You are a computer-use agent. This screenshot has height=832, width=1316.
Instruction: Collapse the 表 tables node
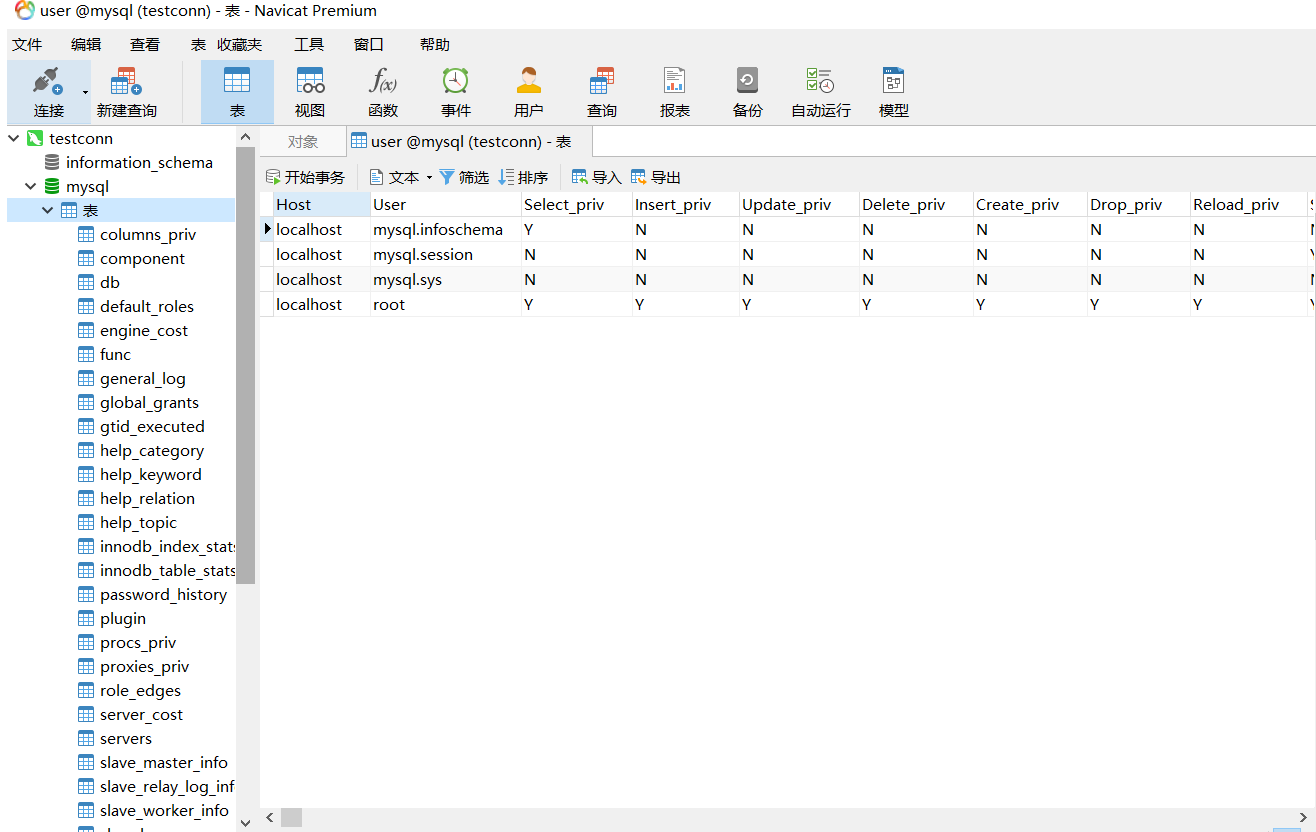coord(48,210)
